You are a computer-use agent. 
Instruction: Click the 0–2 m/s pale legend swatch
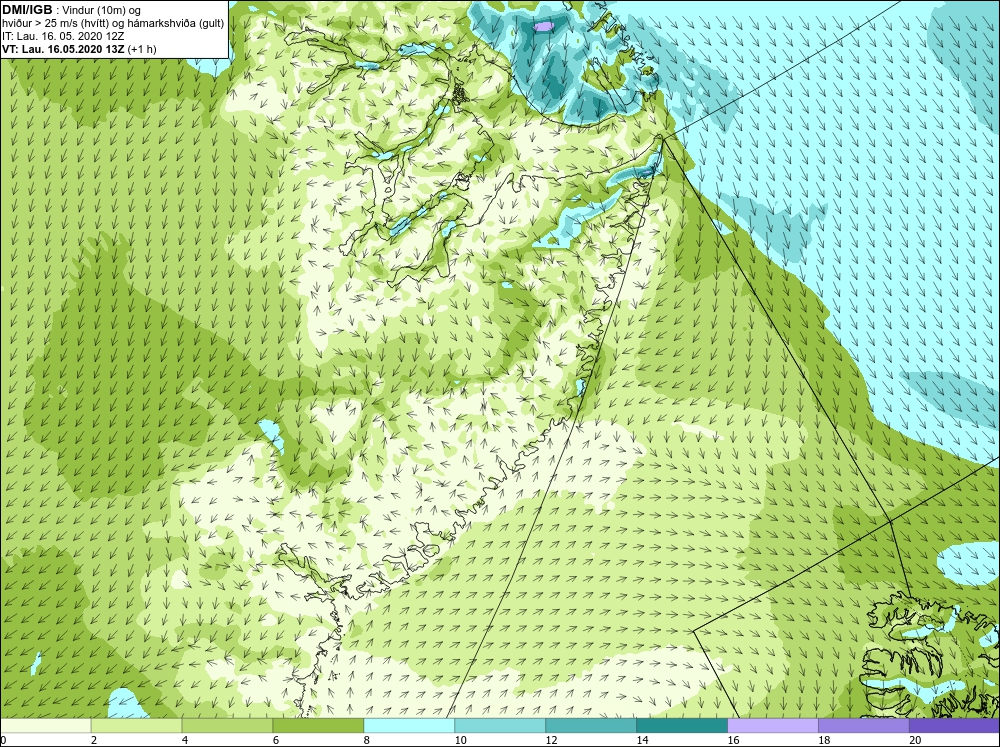(x=45, y=726)
